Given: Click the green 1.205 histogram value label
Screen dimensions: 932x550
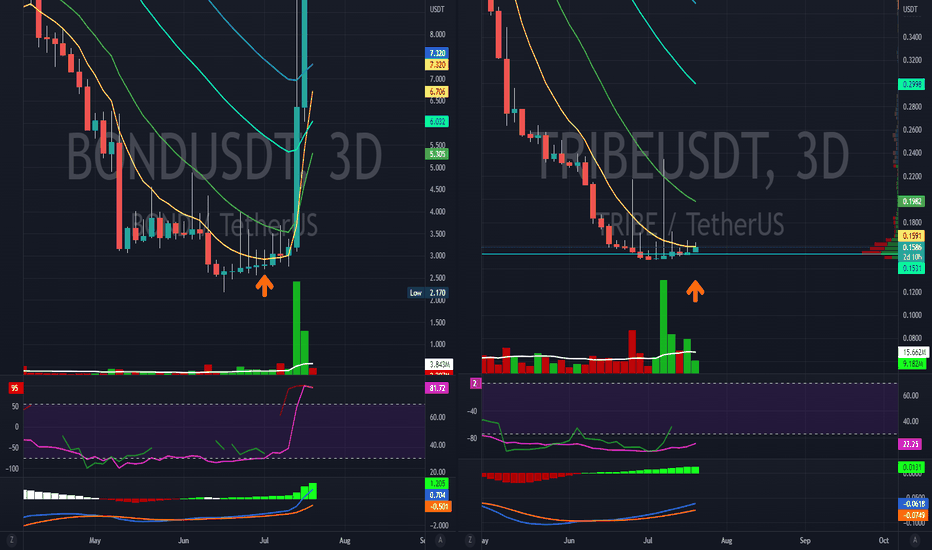Looking at the screenshot, I should click(x=437, y=483).
